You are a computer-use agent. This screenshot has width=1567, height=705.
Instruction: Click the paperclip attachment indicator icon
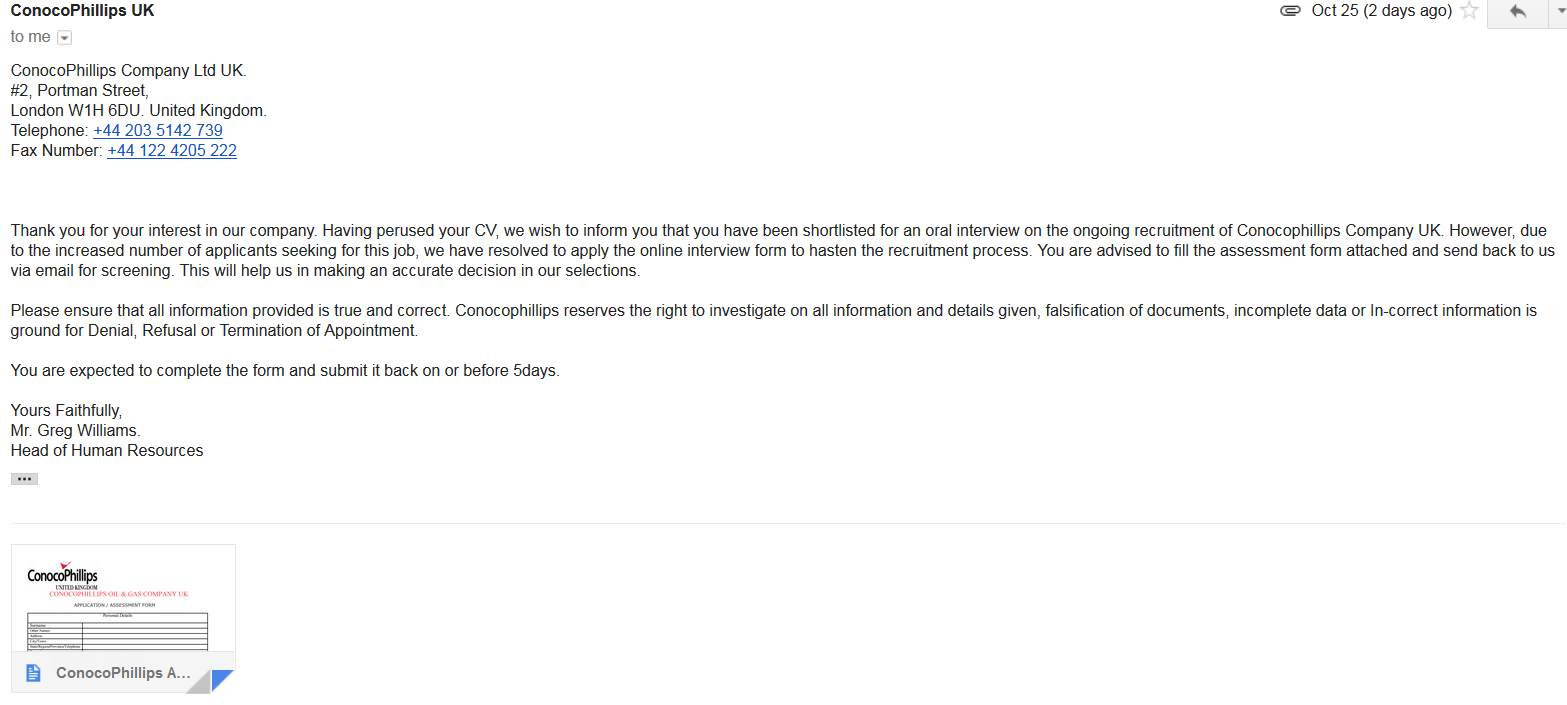(1290, 11)
